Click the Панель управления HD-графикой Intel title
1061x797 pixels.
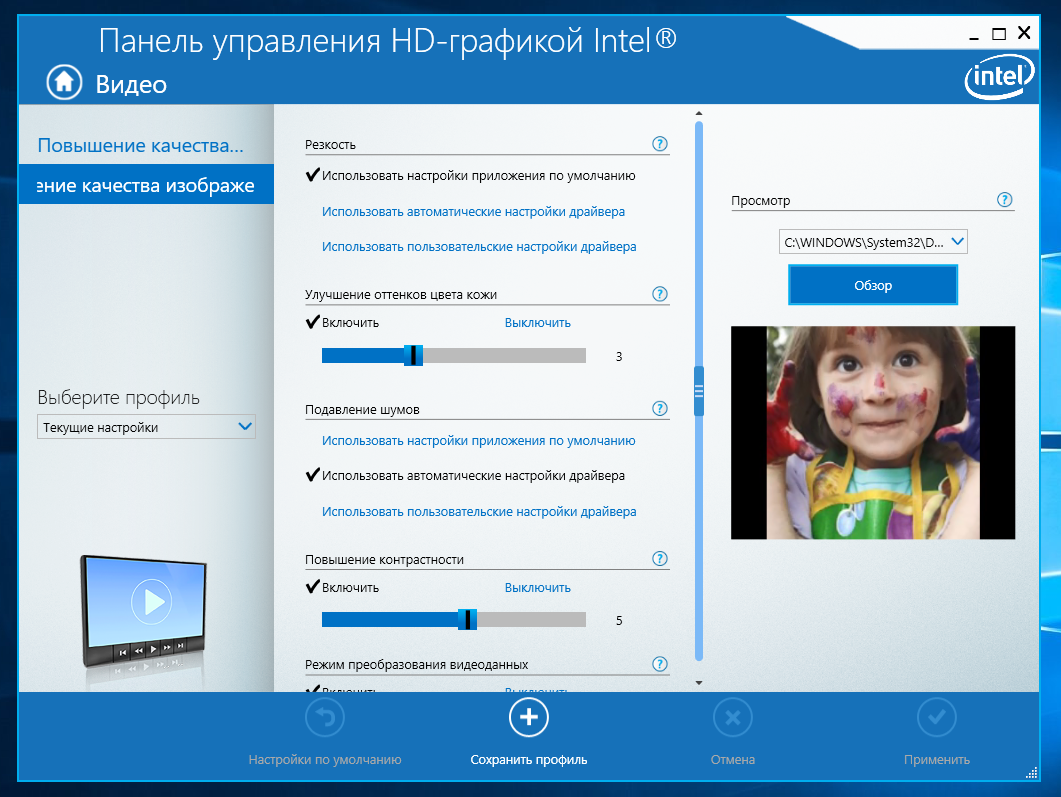(x=388, y=41)
